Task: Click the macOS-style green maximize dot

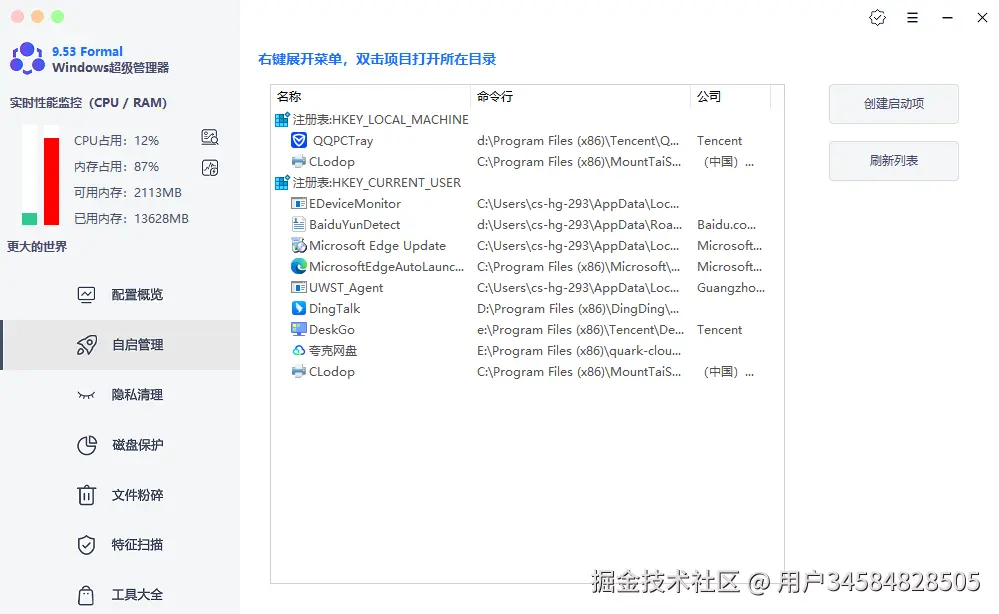Action: click(57, 17)
